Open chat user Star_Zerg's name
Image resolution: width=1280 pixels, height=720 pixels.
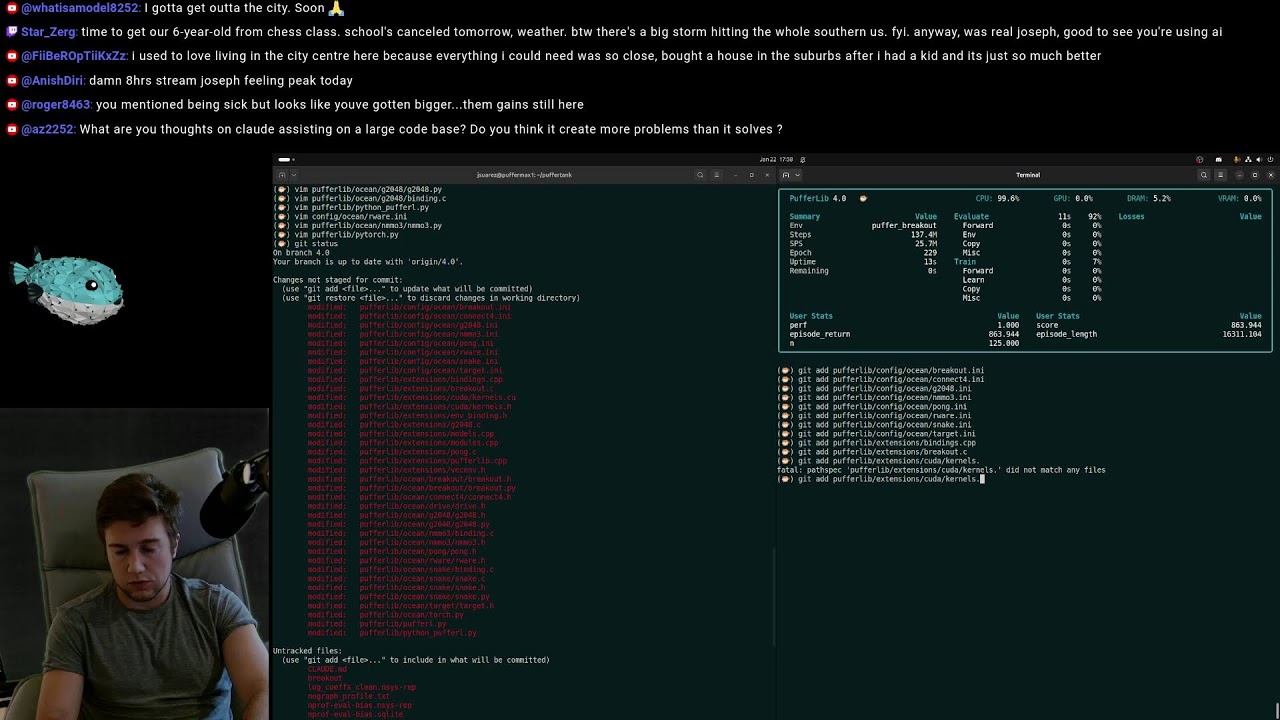point(49,32)
